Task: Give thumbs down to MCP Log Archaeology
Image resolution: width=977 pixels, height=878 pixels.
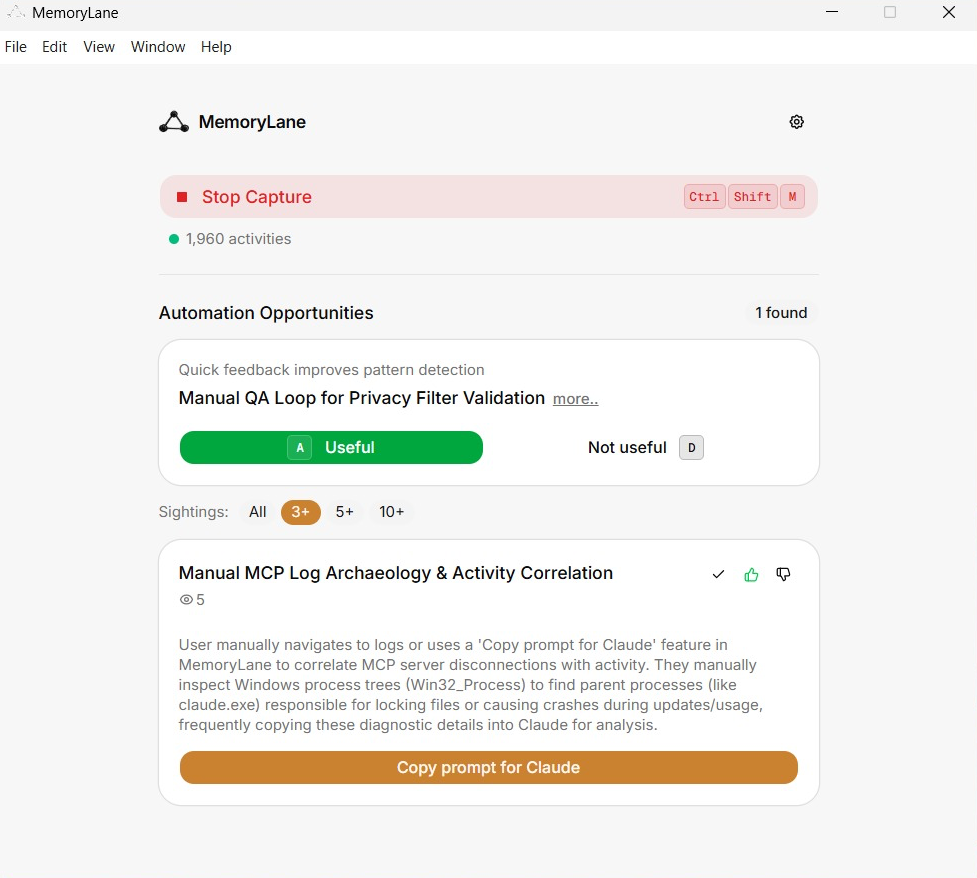Action: click(x=783, y=574)
